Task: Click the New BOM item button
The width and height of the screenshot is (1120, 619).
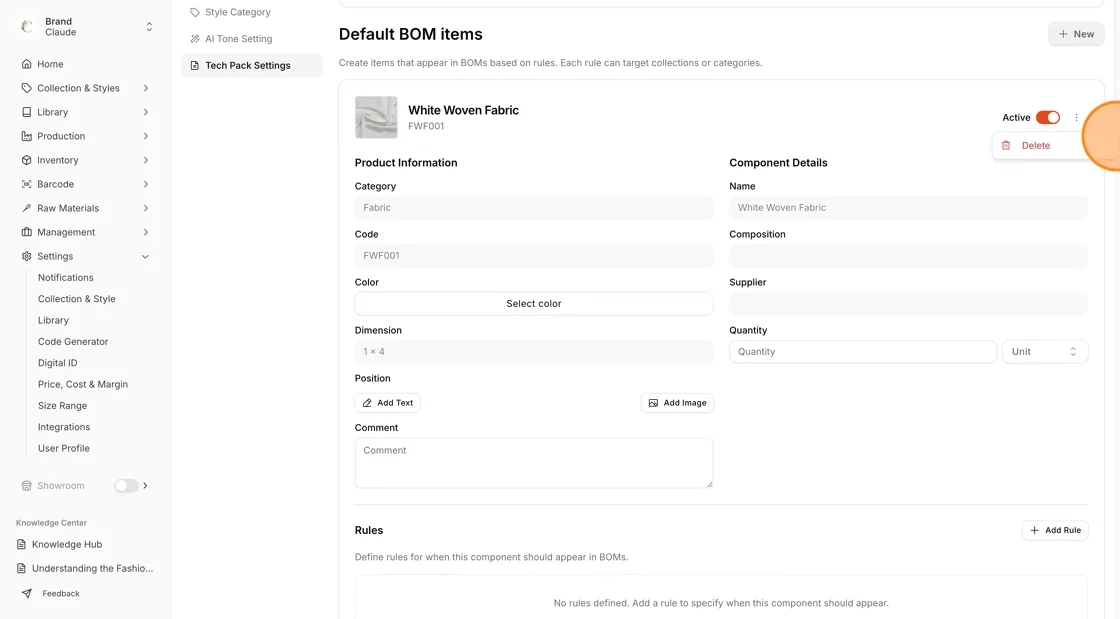Action: tap(1076, 34)
